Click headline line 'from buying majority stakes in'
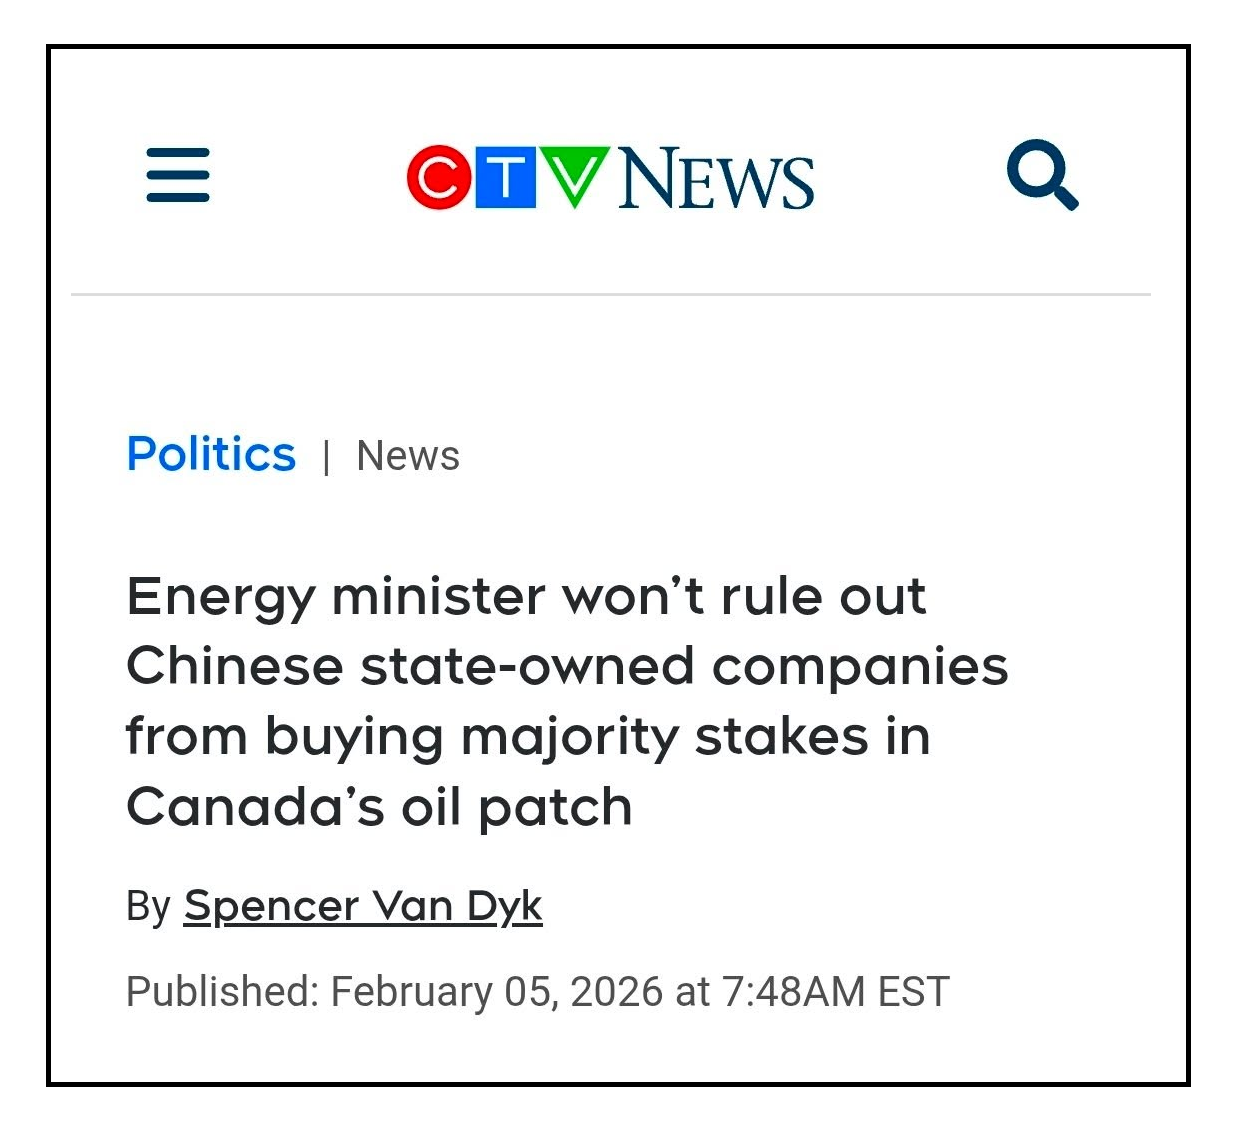This screenshot has height=1136, width=1233. (528, 737)
